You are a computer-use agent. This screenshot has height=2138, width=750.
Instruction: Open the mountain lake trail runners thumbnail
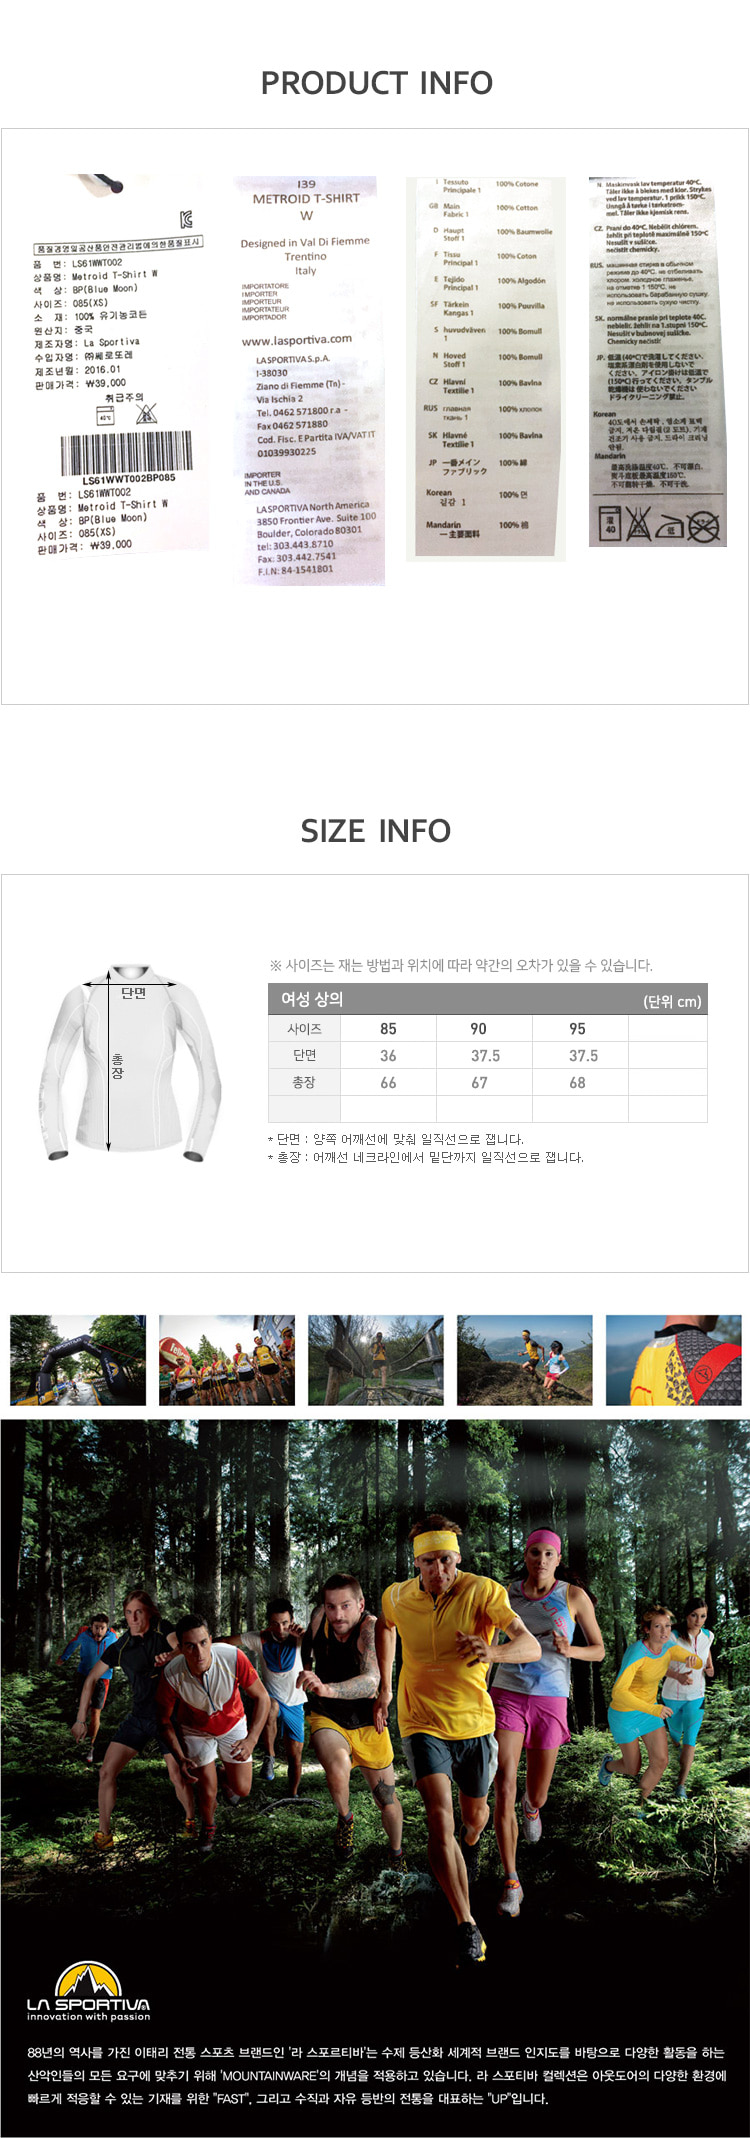point(525,1360)
